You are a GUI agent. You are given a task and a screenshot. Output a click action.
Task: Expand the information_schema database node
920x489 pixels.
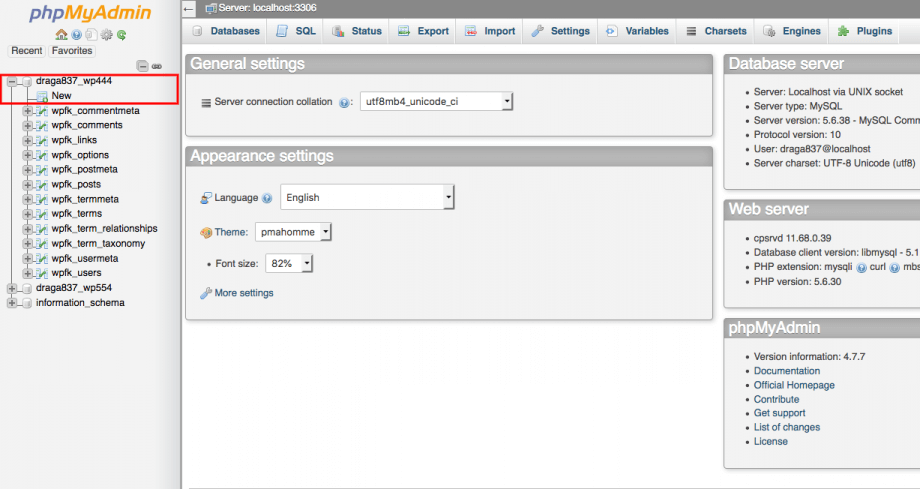click(12, 303)
